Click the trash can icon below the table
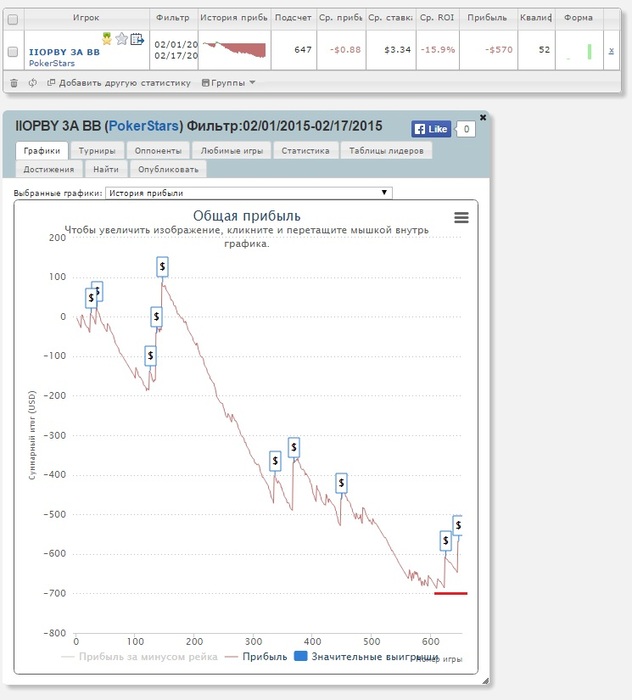This screenshot has height=700, width=632. pos(14,83)
